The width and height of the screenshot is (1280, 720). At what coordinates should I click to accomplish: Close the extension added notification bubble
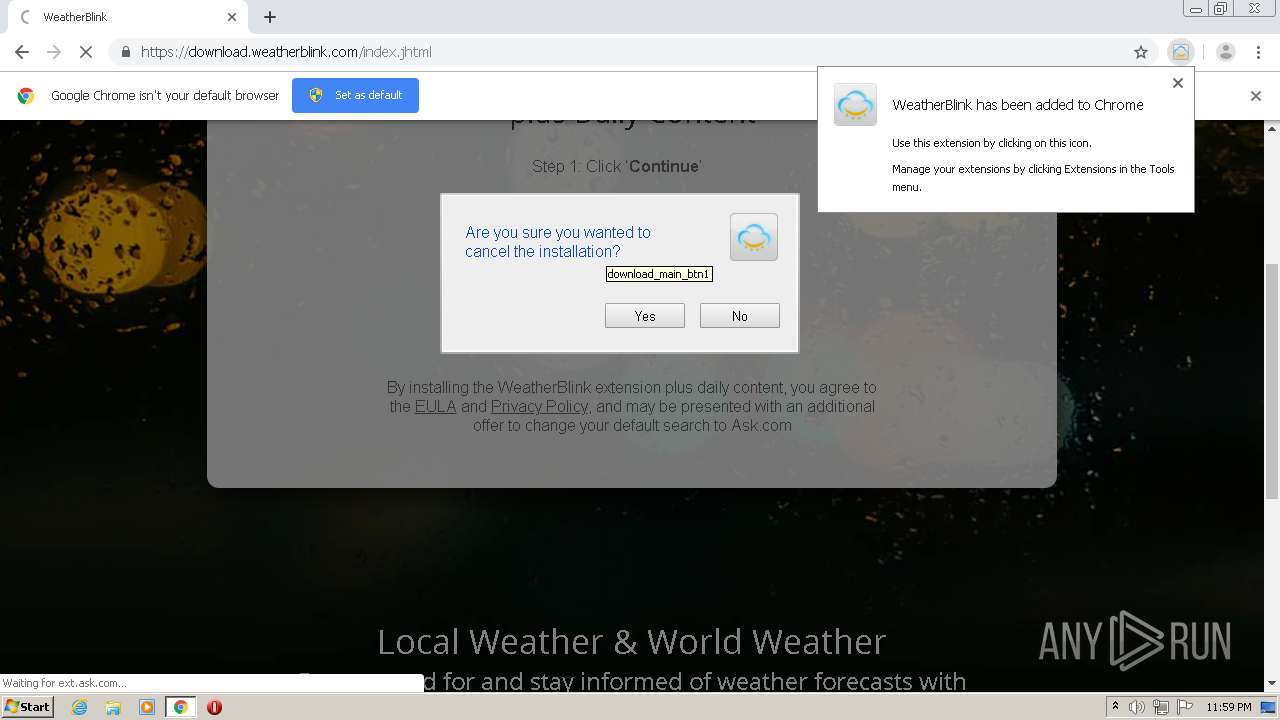point(1178,83)
